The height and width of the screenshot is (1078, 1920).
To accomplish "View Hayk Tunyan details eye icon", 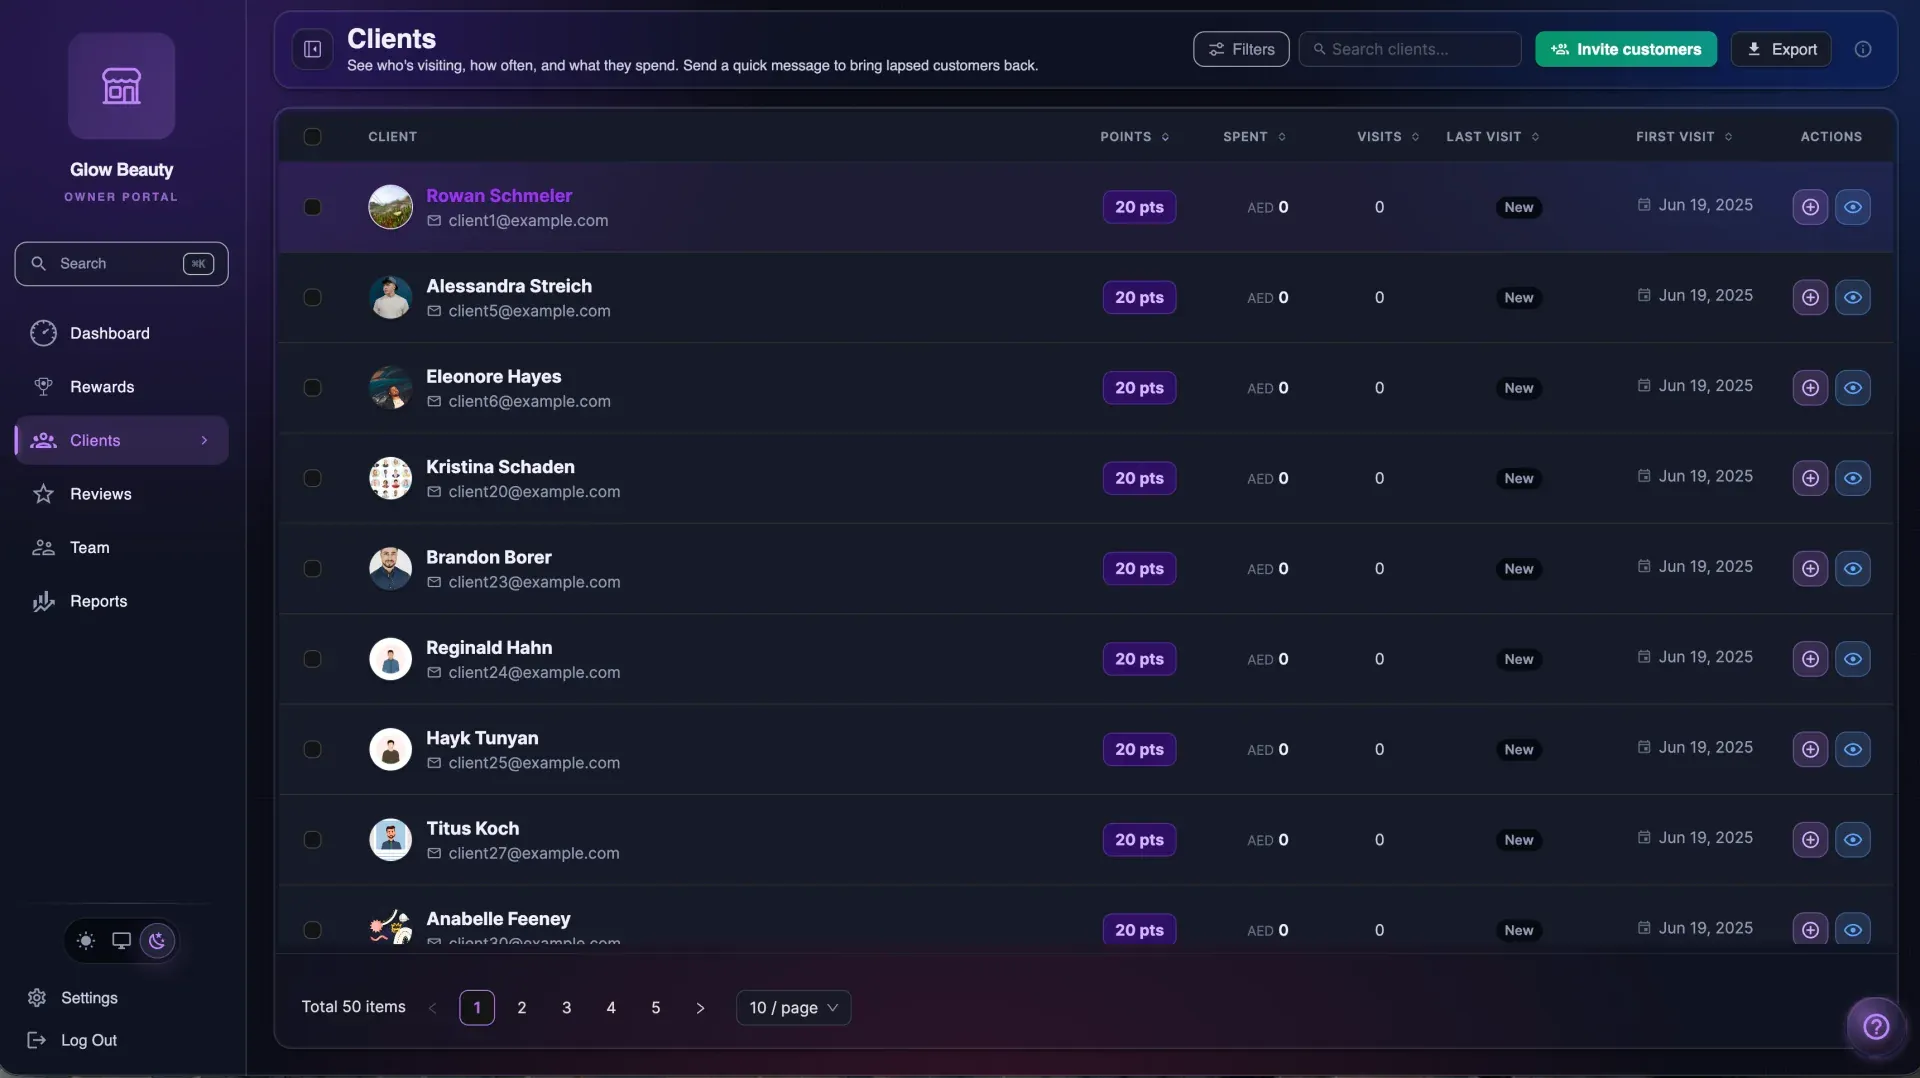I will tap(1852, 749).
